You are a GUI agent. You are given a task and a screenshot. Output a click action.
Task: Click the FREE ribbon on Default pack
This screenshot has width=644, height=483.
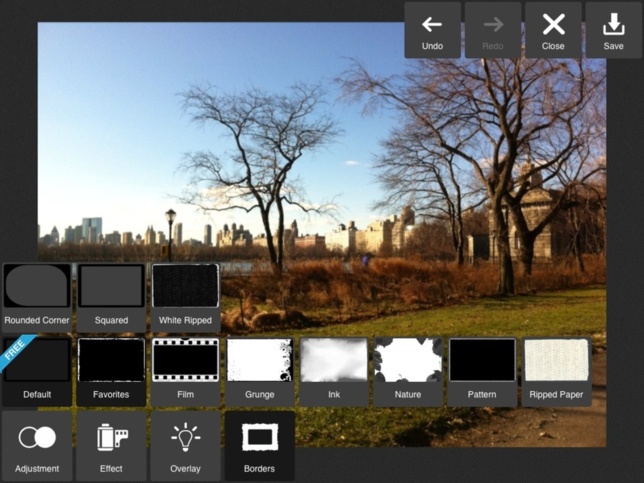(16, 352)
